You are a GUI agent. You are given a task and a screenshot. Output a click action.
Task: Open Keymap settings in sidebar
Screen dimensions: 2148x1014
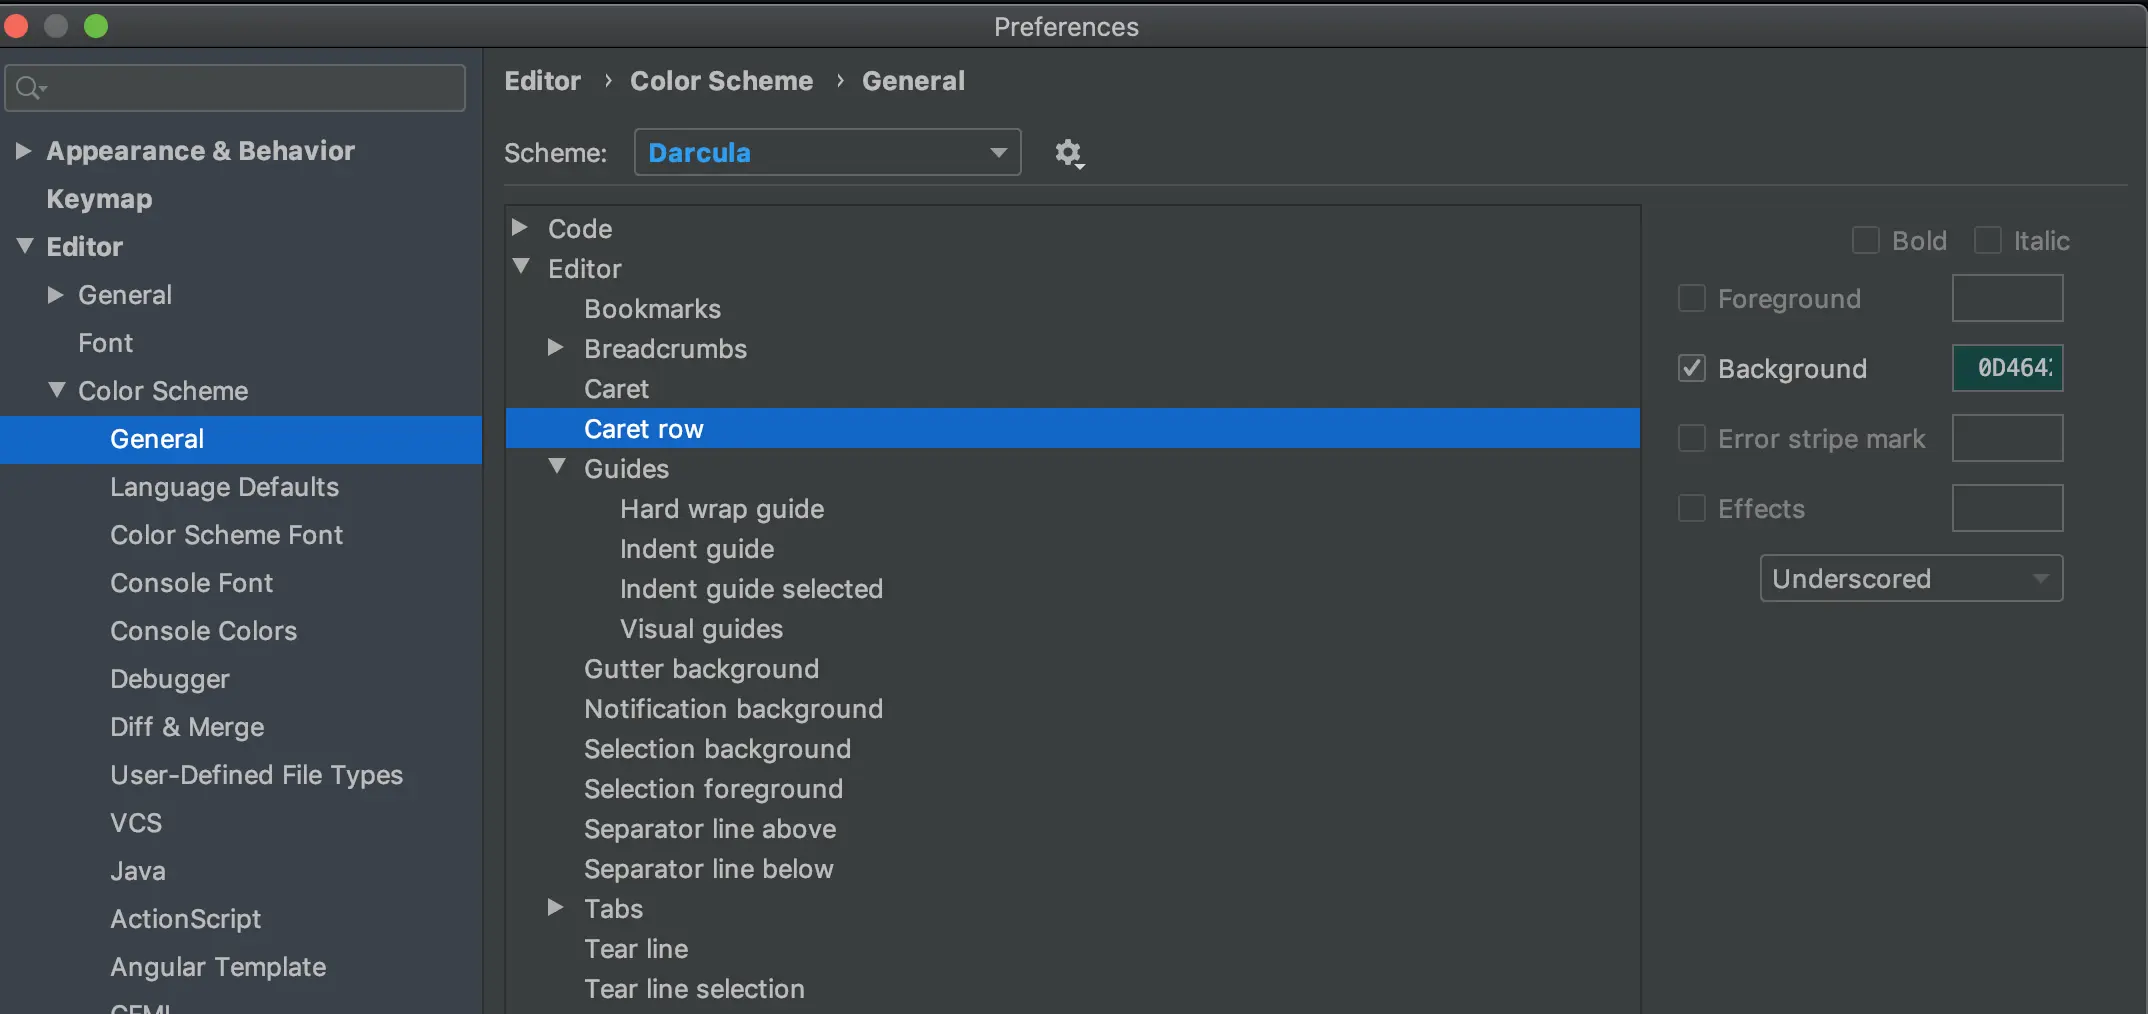click(99, 199)
